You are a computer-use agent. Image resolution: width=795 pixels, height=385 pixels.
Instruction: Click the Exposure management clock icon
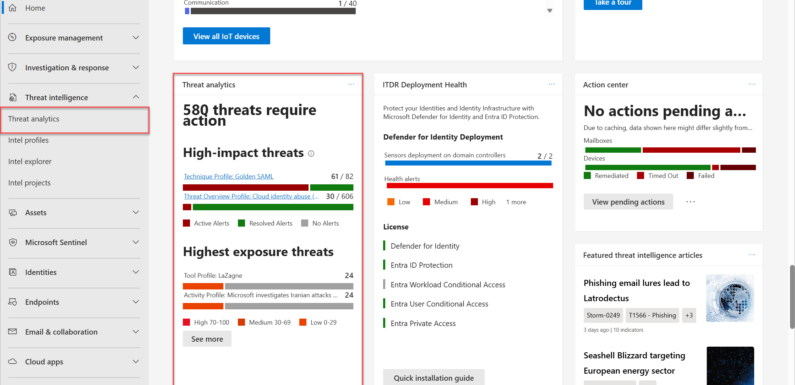coord(13,38)
